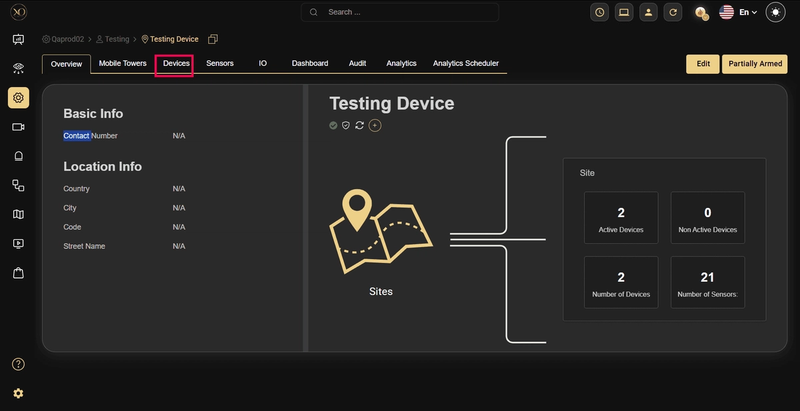This screenshot has height=411, width=800.
Task: Click the Code label
Action: click(x=72, y=227)
